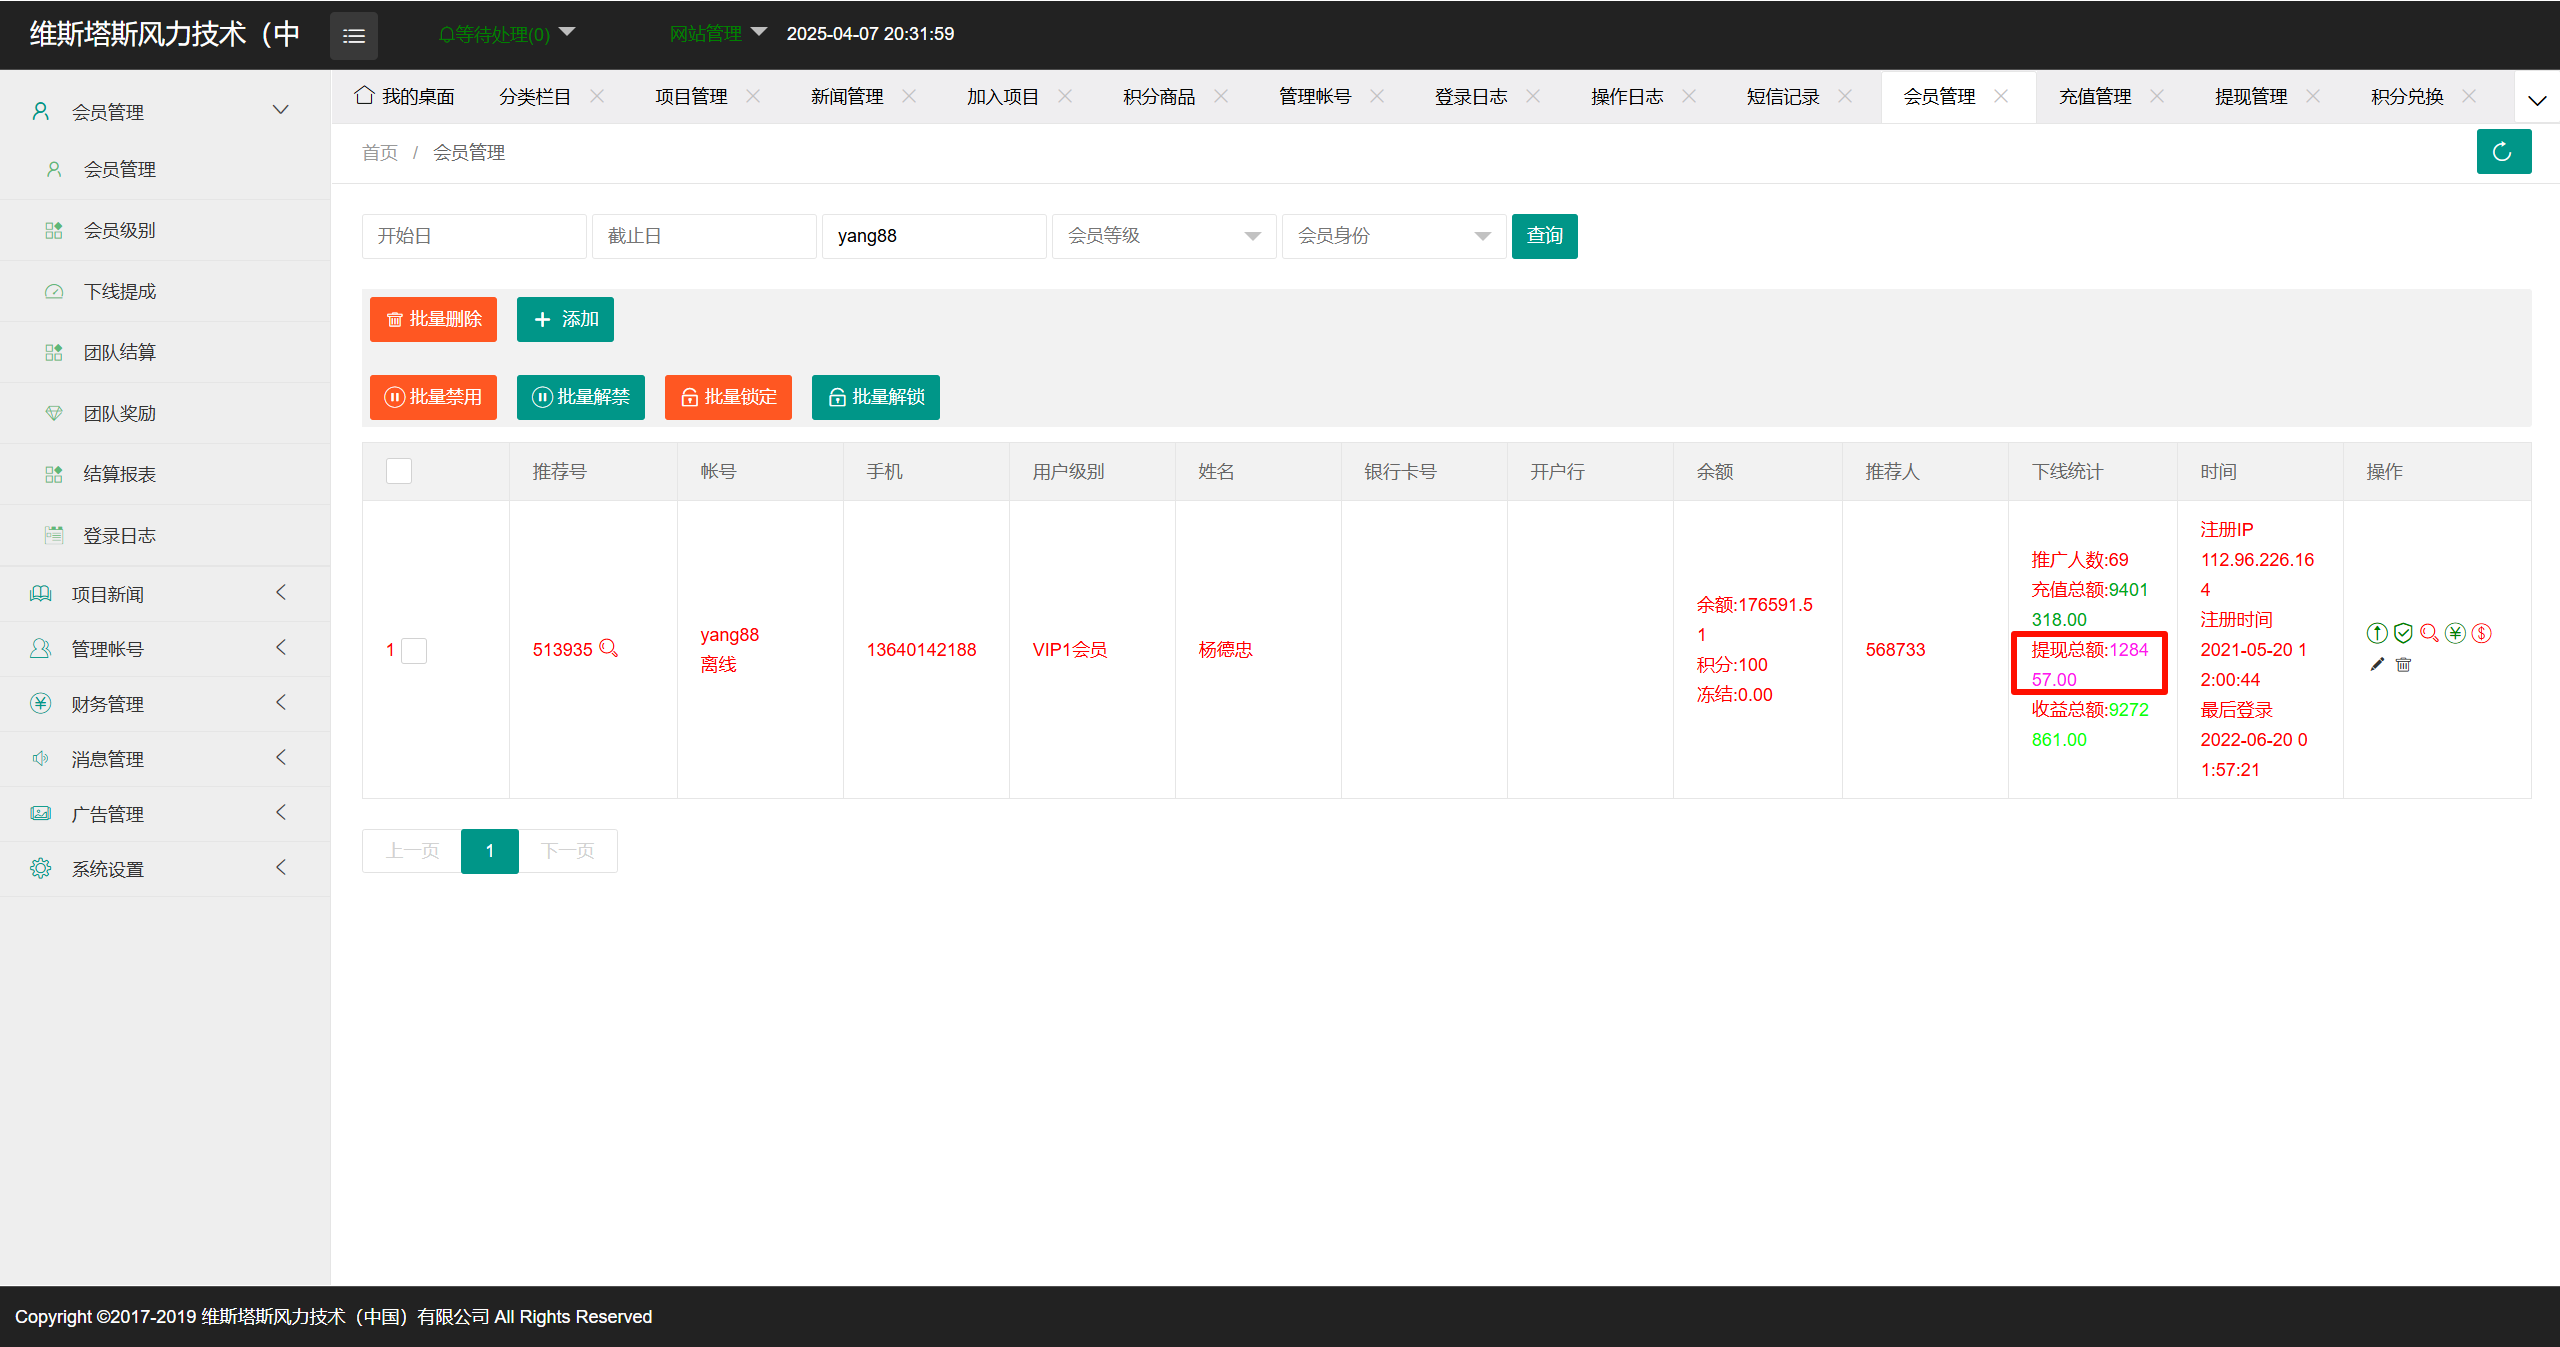Switch to the 操作日志 tab
The image size is (2560, 1347).
1627,96
